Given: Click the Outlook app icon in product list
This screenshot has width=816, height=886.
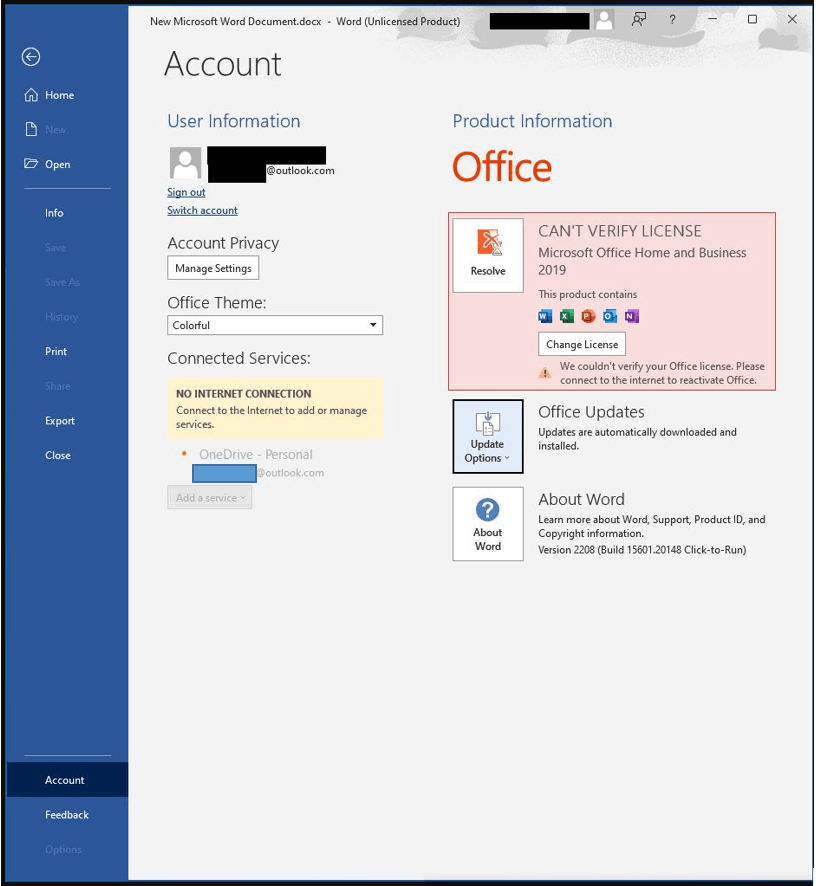Looking at the screenshot, I should point(610,316).
